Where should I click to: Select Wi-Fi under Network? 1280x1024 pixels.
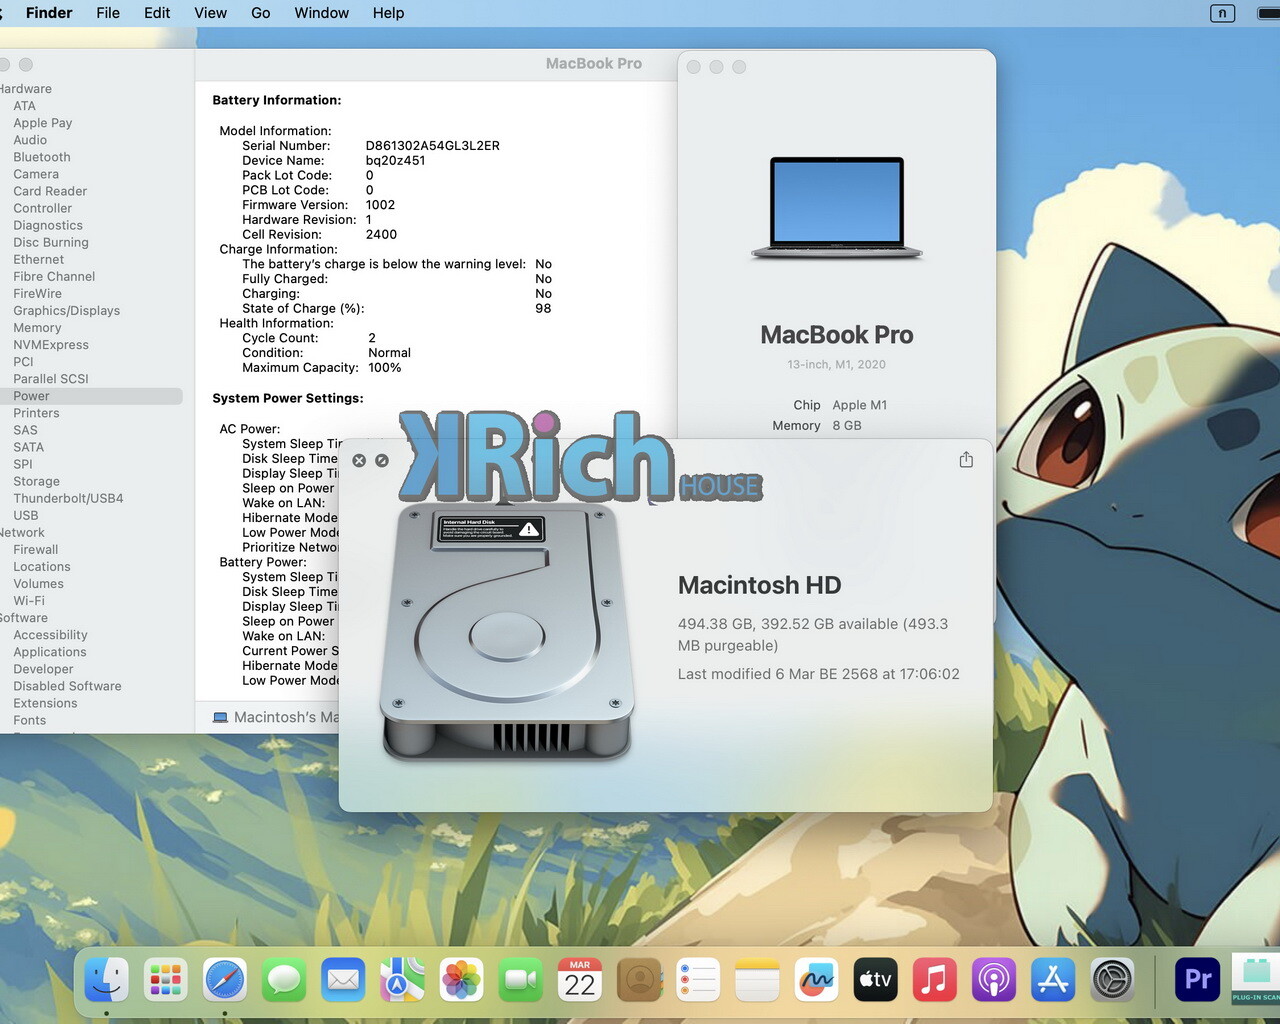(29, 601)
